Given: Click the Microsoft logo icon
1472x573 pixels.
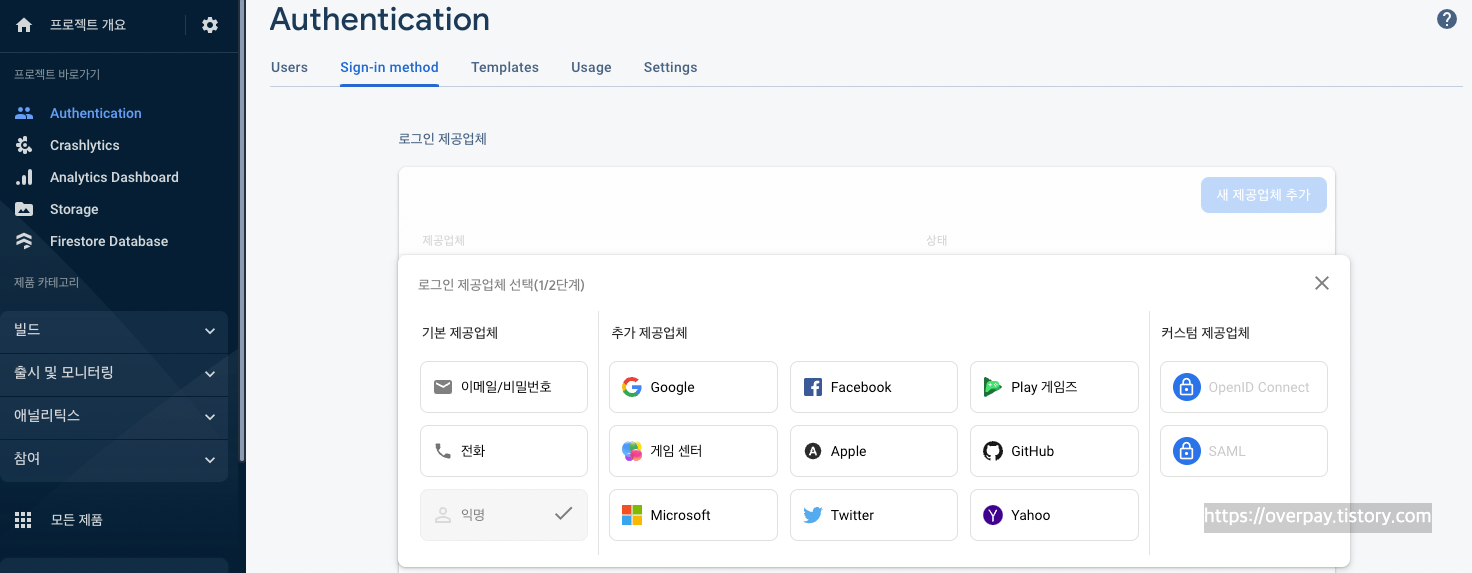Looking at the screenshot, I should click(x=632, y=515).
